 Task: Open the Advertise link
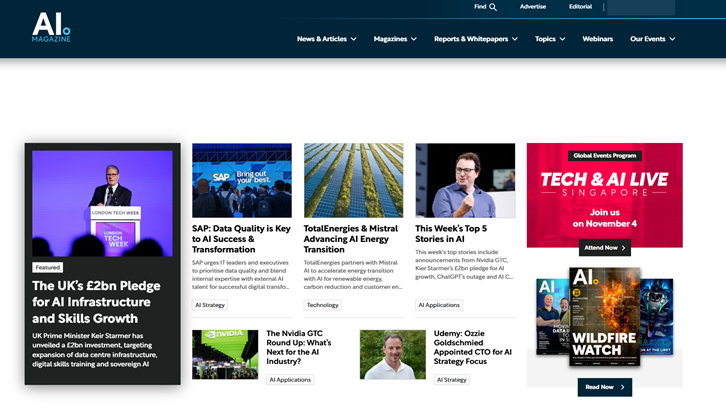[532, 6]
